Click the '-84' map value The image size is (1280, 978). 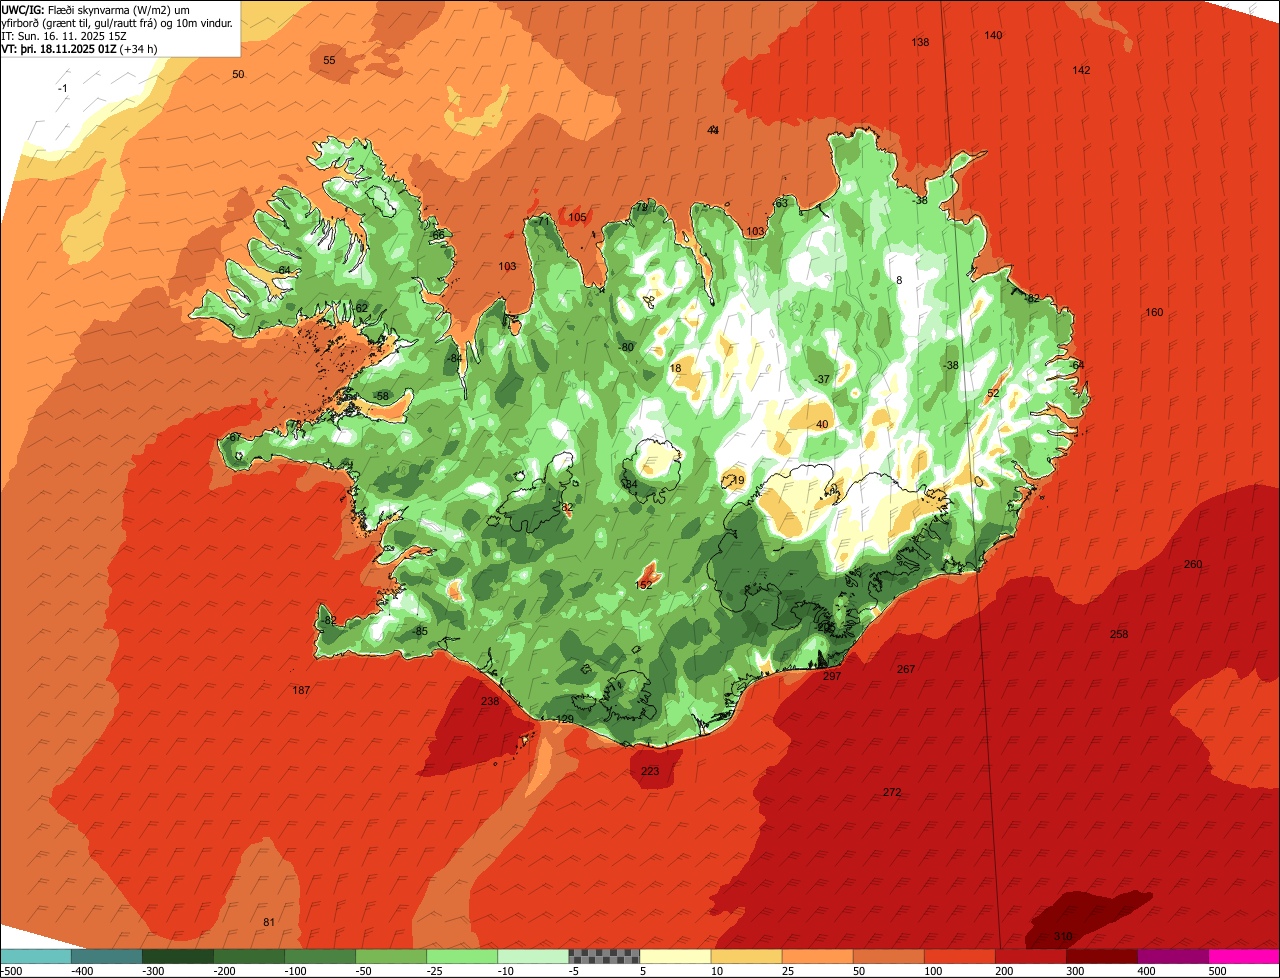(455, 358)
